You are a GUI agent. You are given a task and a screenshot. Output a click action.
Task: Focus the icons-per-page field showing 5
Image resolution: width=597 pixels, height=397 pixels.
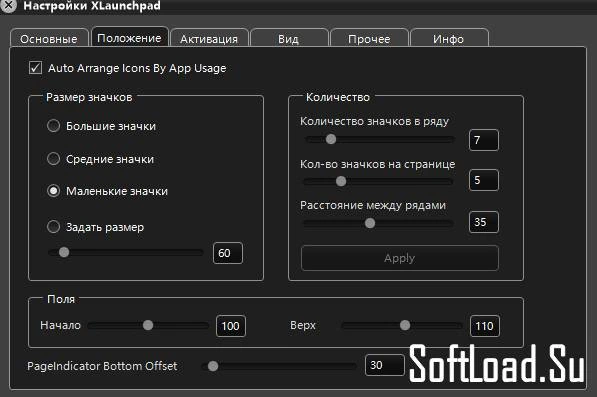[484, 180]
